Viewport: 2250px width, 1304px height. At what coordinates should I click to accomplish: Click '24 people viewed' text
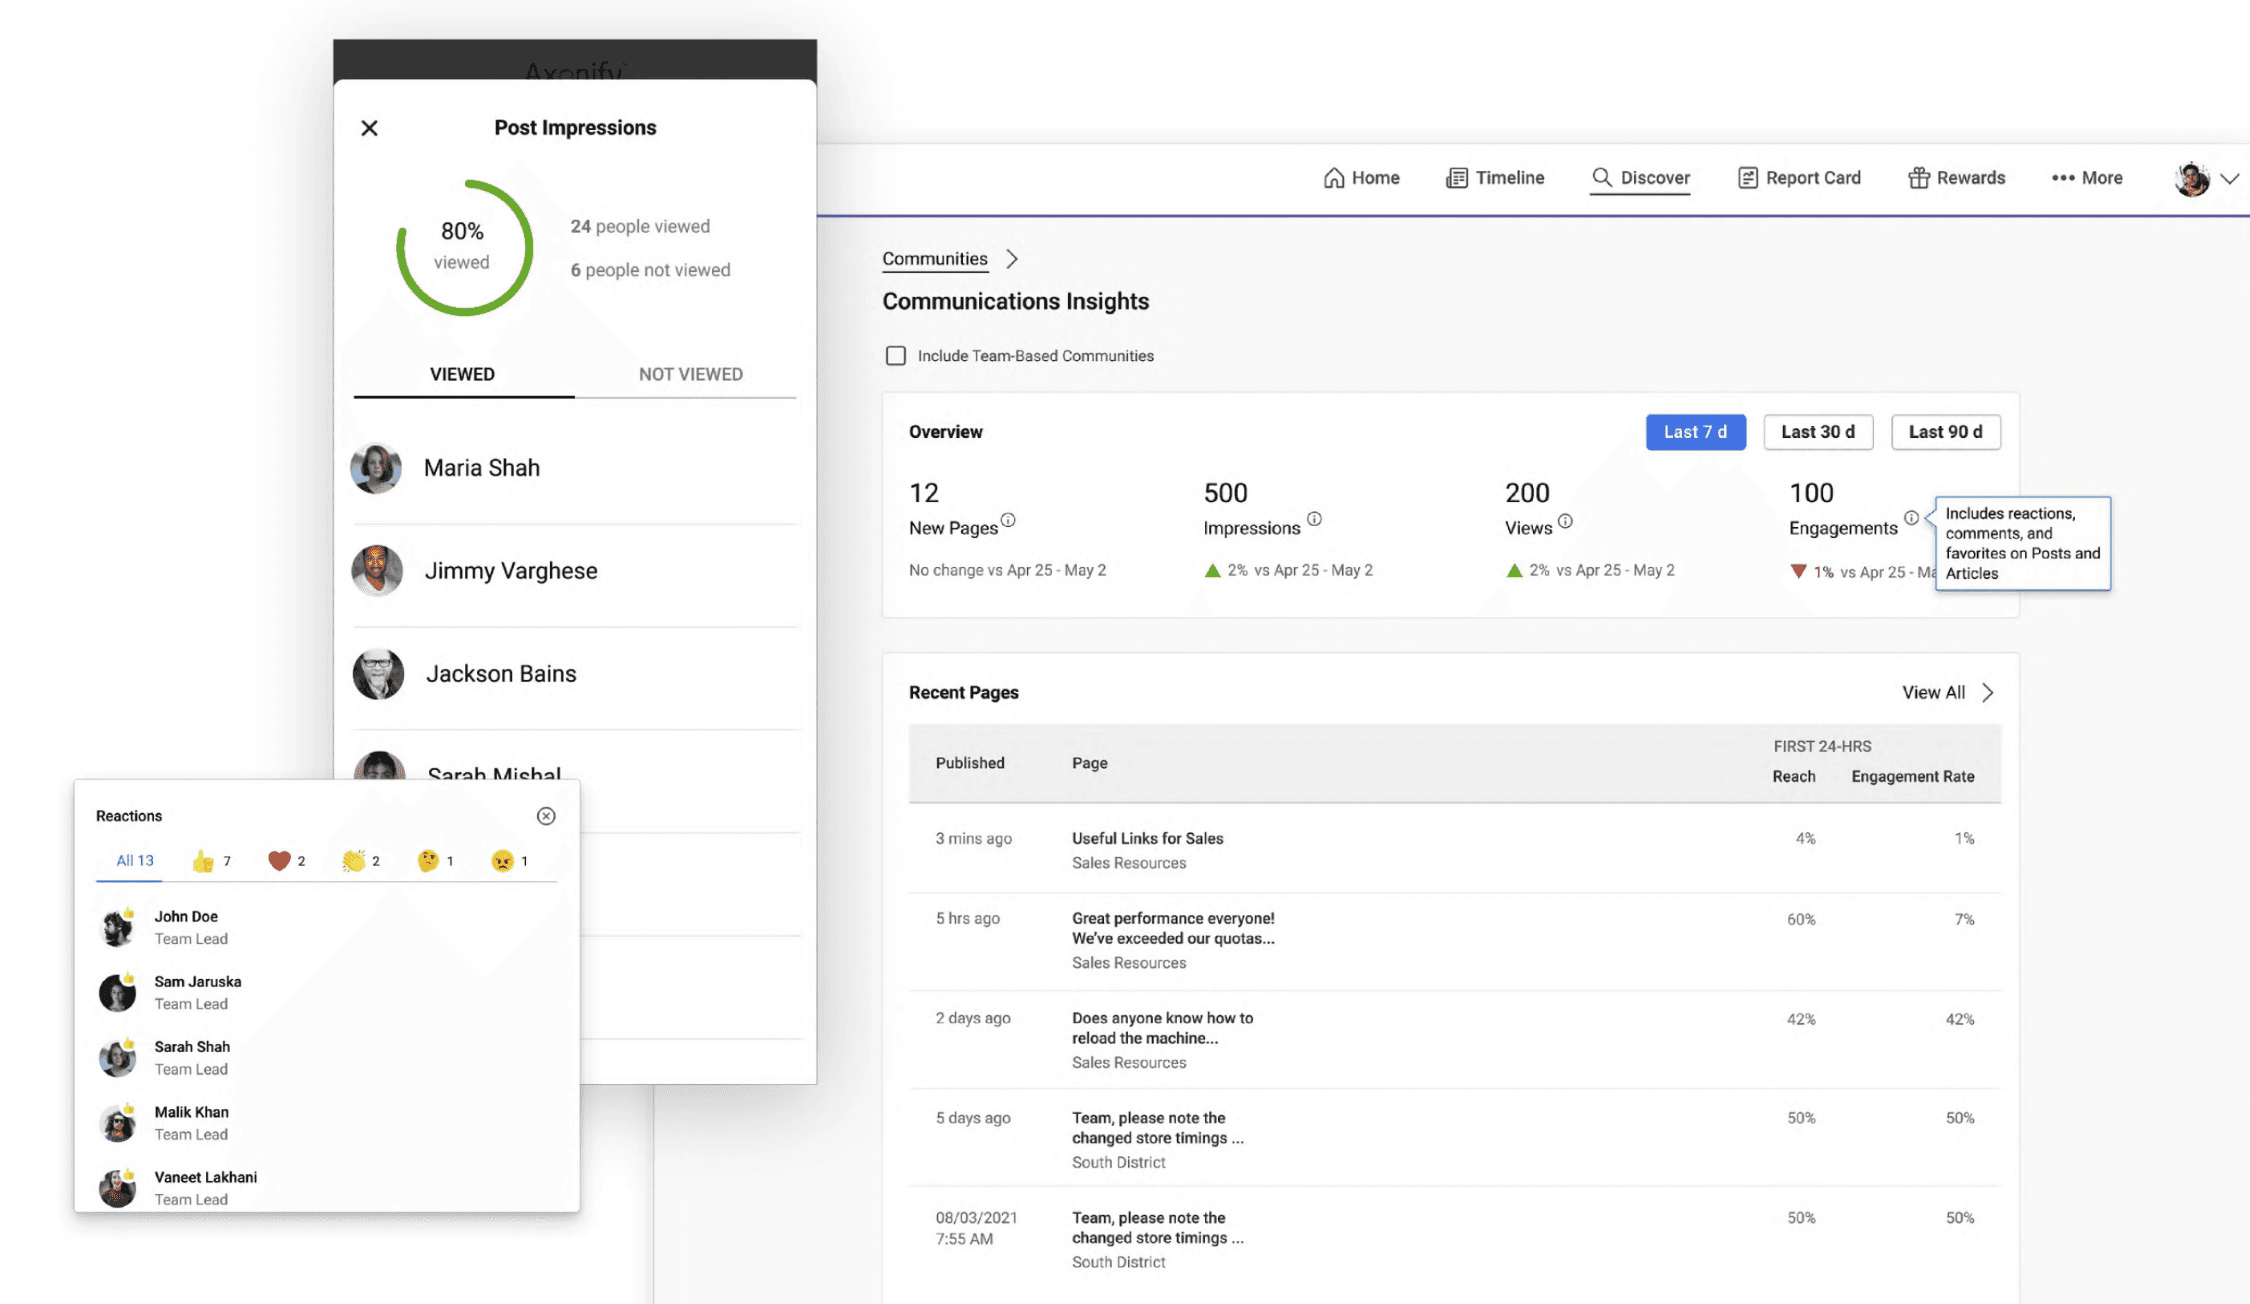pyautogui.click(x=640, y=227)
